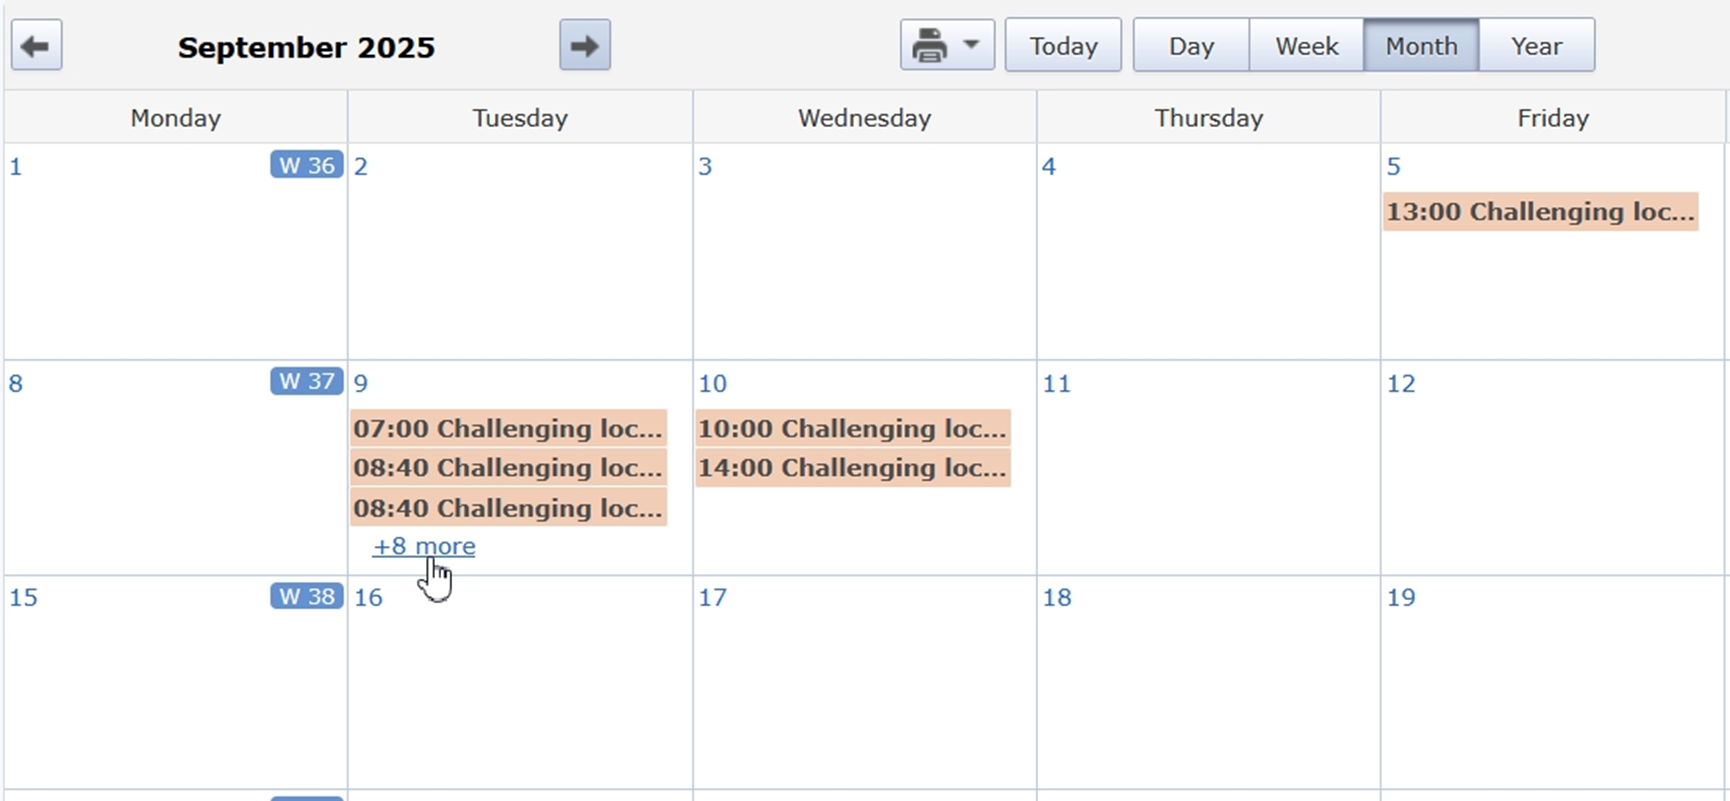Screen dimensions: 1730x801
Task: Open the printer options dropdown
Action: 946,46
